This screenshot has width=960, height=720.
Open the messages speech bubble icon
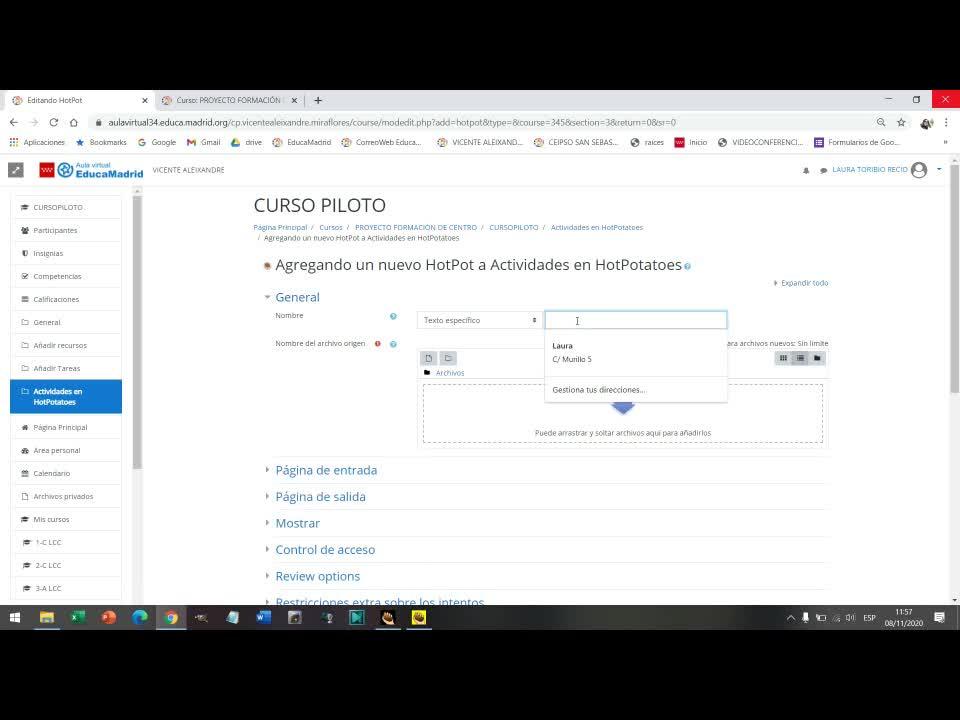[x=823, y=170]
